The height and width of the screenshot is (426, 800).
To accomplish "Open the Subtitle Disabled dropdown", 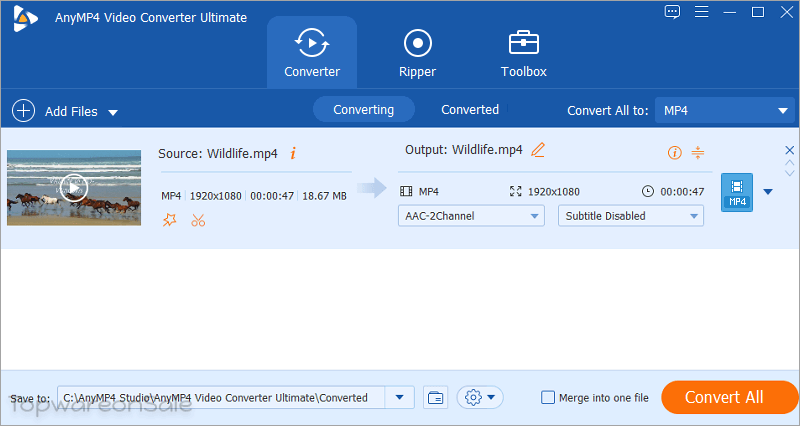I will click(631, 216).
